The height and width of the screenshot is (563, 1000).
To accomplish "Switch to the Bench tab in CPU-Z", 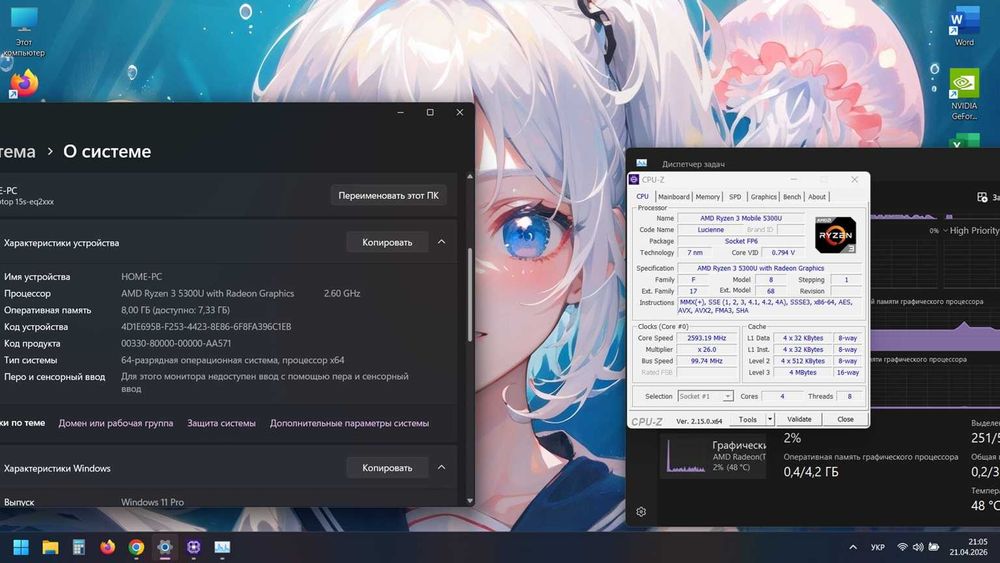I will [791, 196].
